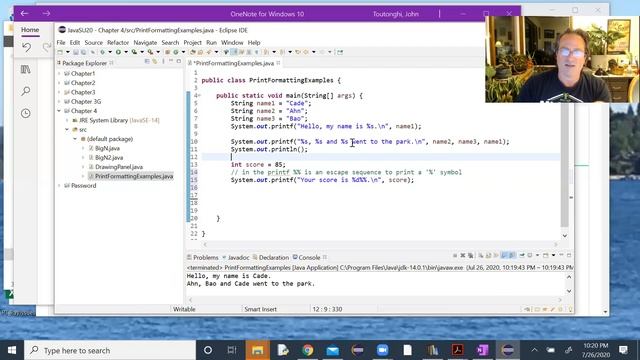This screenshot has height=360, width=640.
Task: Toggle Word Wrap in Console toolbar
Action: point(496,256)
